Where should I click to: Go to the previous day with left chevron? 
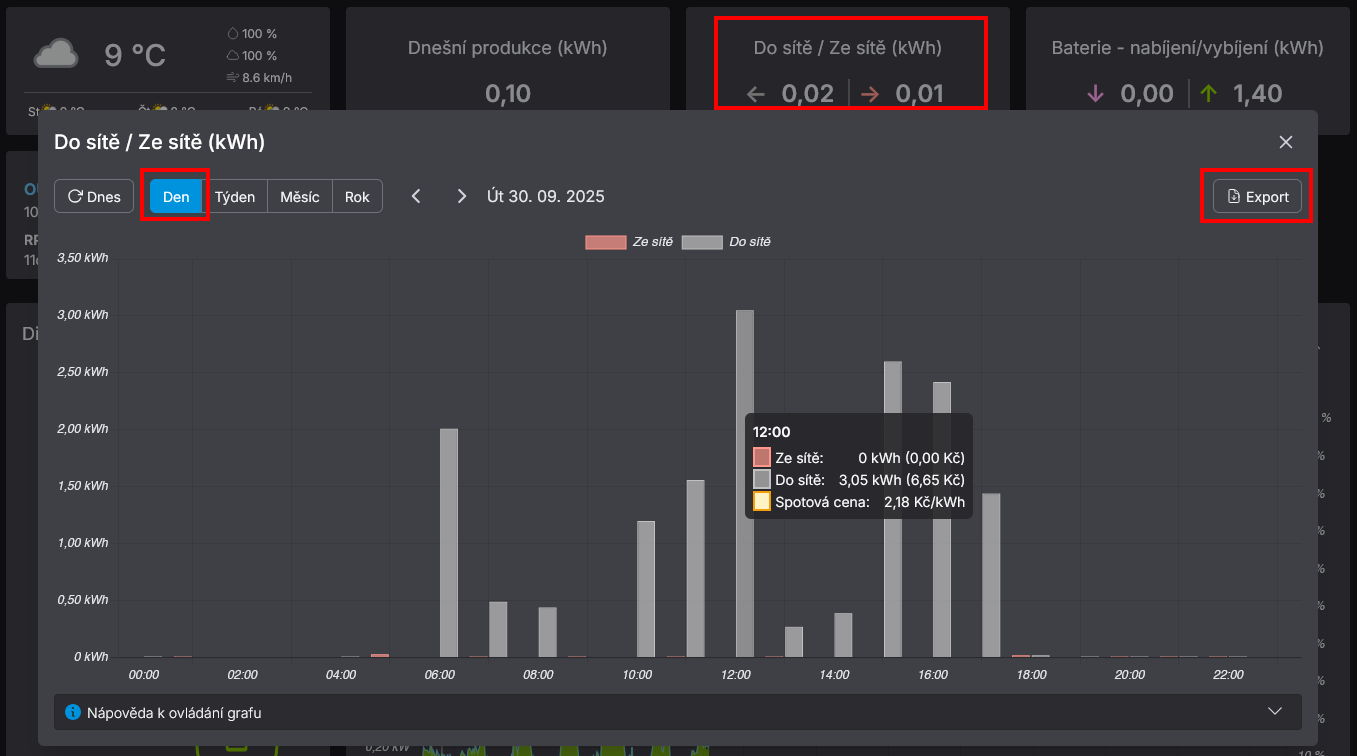tap(416, 196)
